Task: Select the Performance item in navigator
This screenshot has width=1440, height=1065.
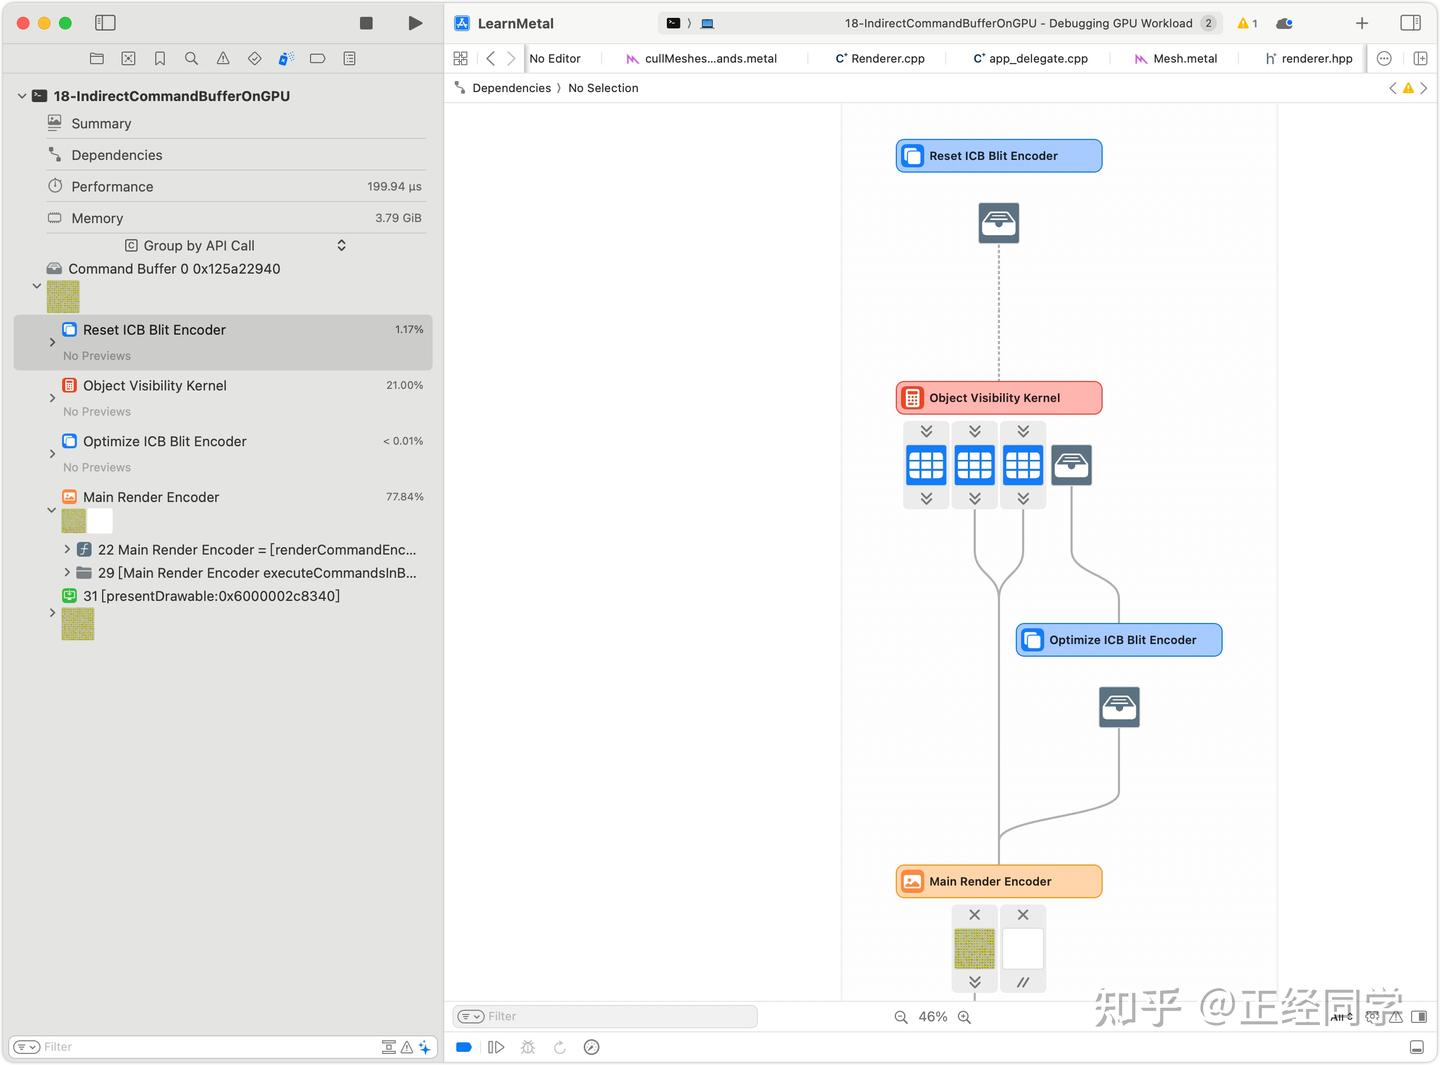Action: 236,187
